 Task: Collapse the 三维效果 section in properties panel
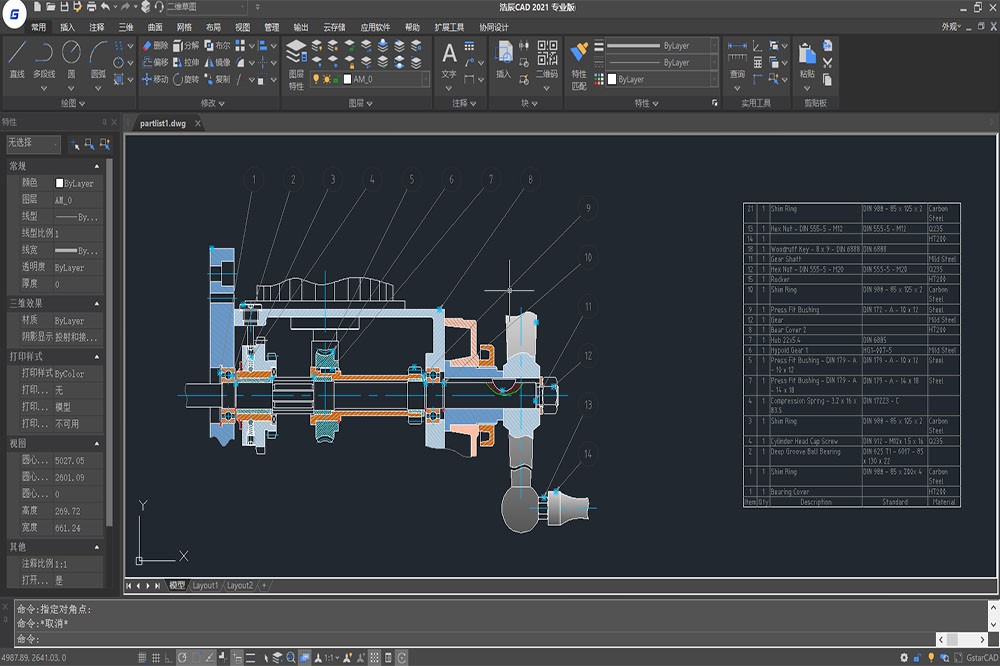pos(97,304)
